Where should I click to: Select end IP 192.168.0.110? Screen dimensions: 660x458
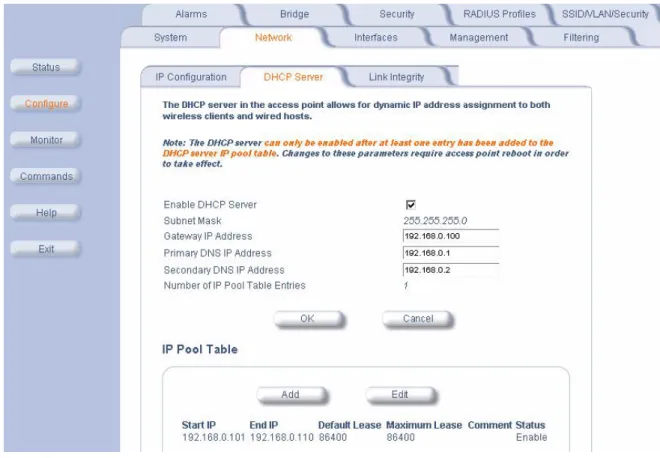coord(282,437)
